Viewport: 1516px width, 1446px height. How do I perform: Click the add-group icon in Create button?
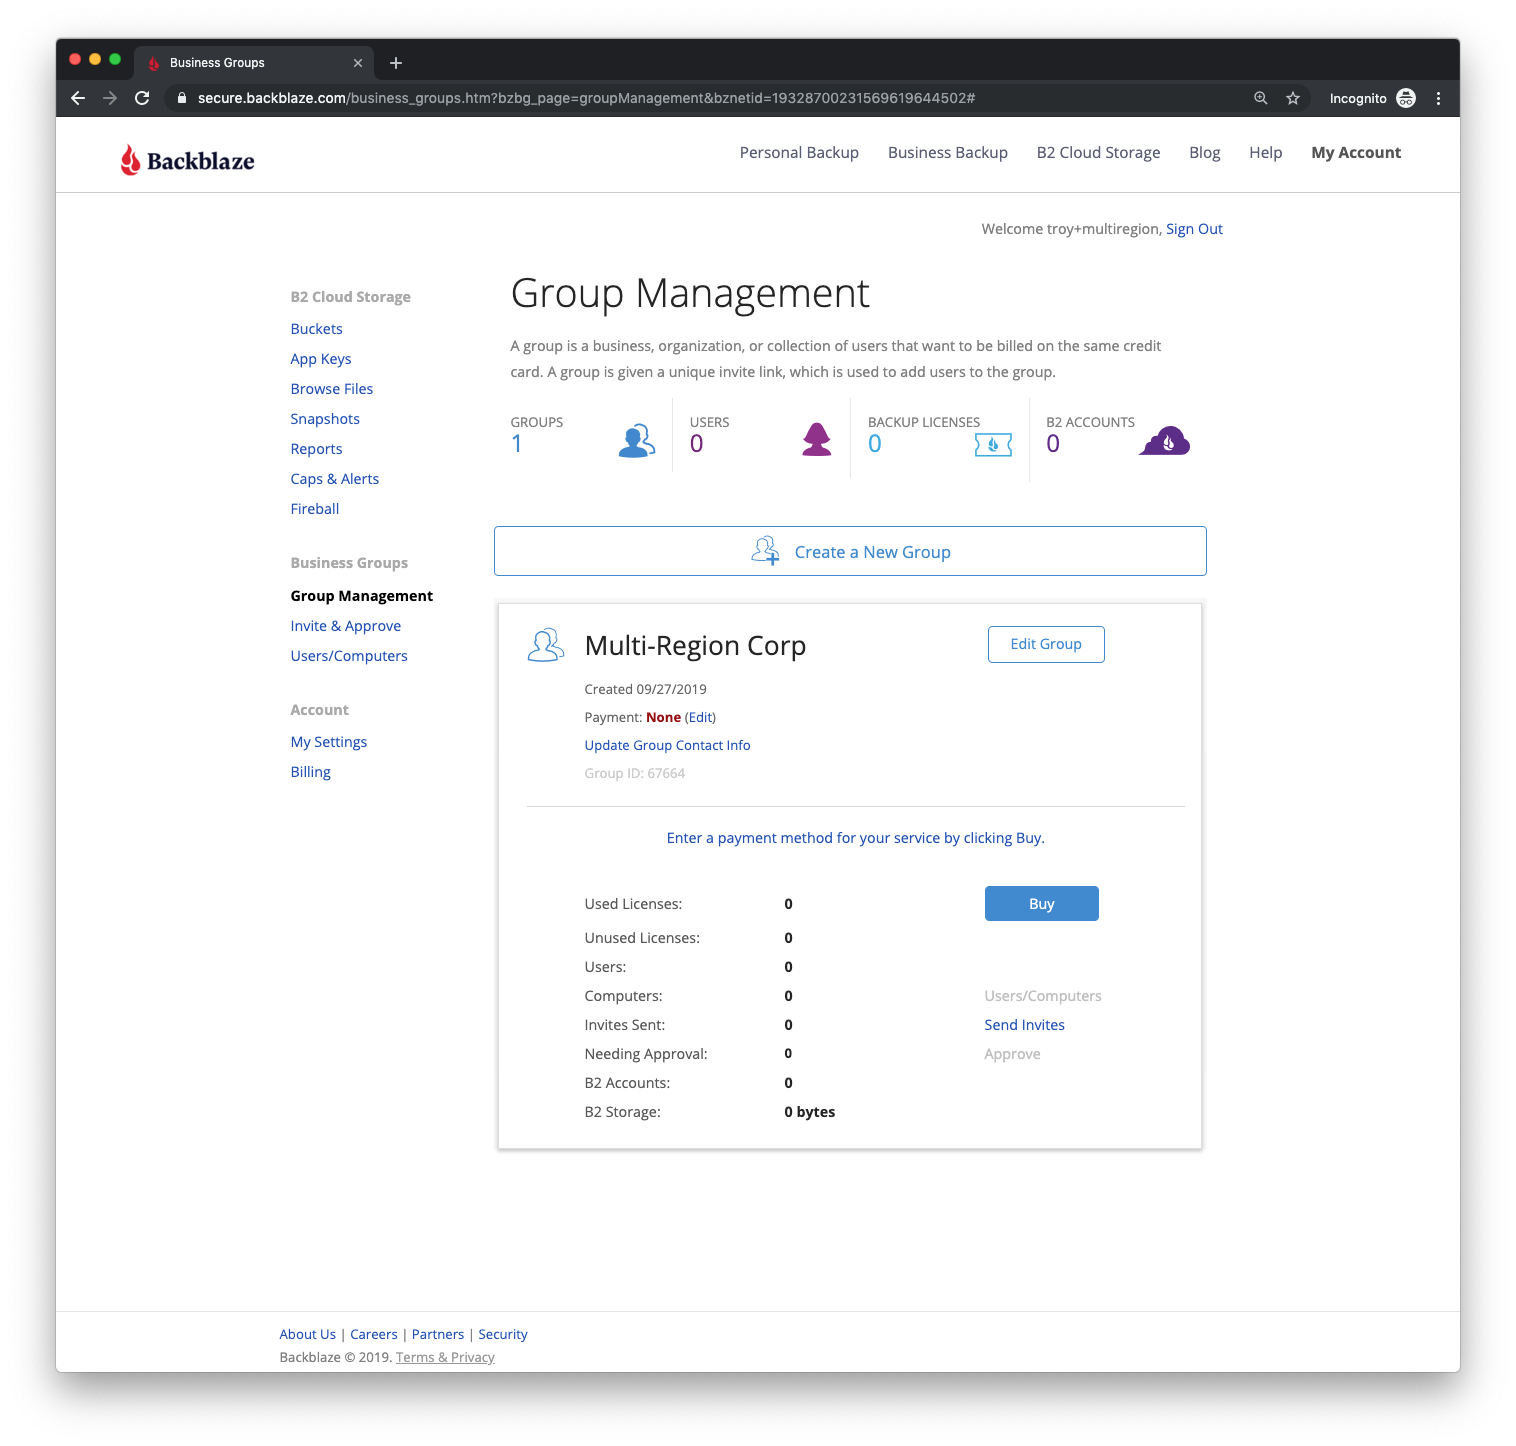click(766, 551)
